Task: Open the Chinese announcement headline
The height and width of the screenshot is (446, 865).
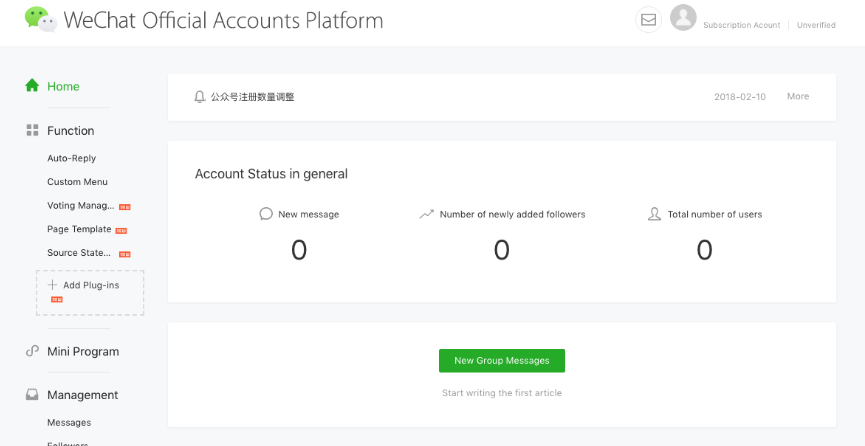Action: 252,97
